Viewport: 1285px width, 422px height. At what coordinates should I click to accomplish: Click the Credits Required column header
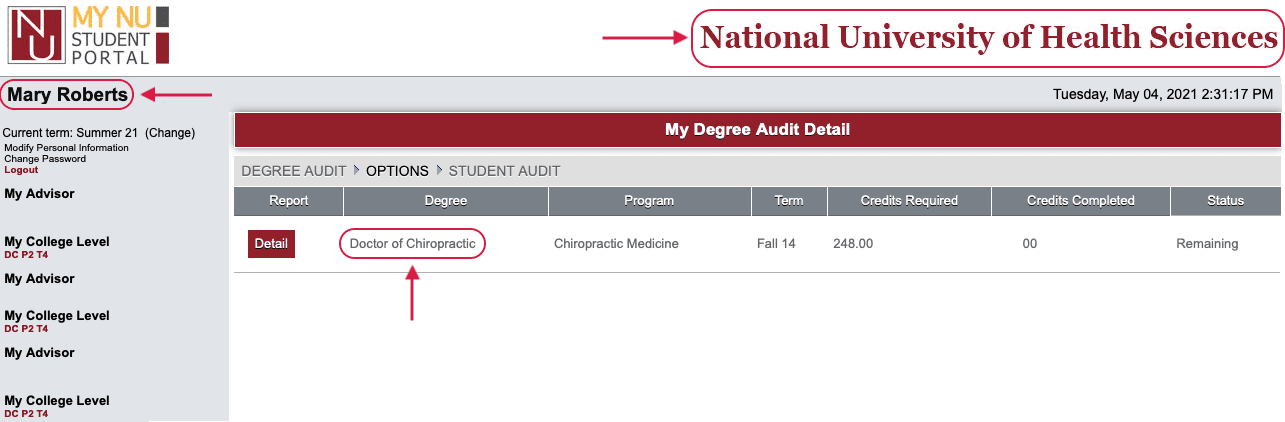(909, 201)
